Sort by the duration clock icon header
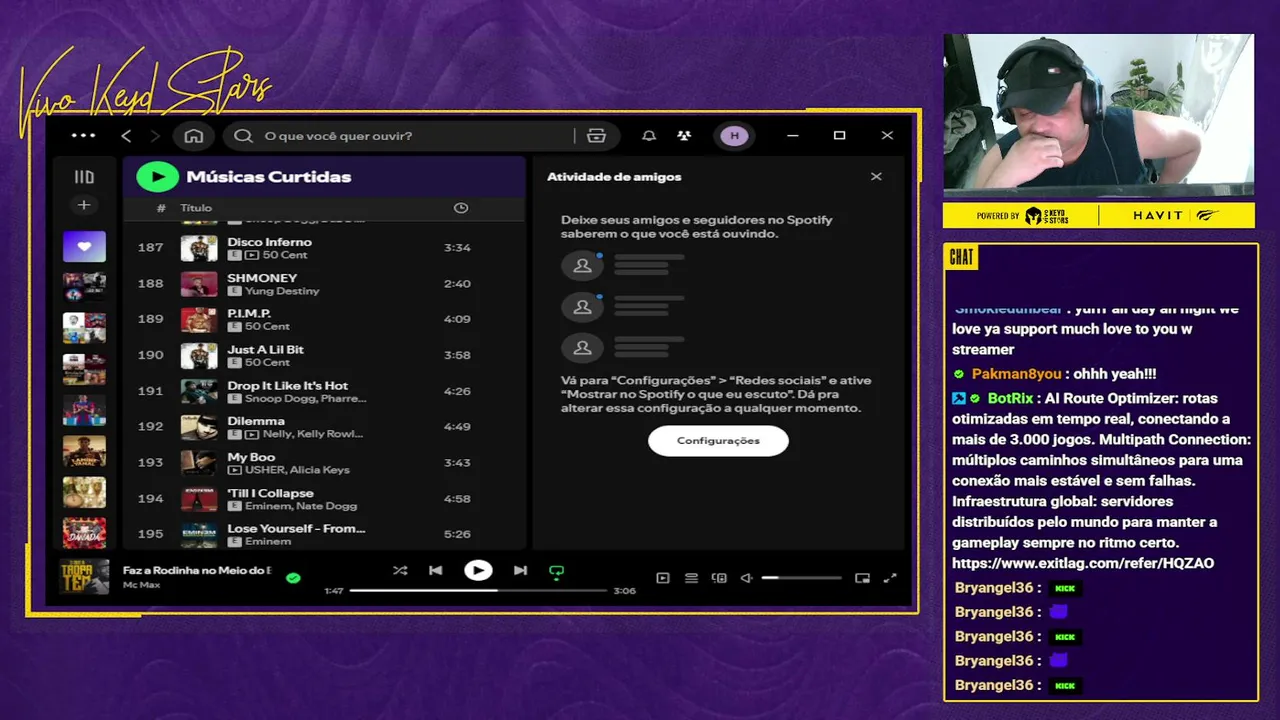The width and height of the screenshot is (1280, 720). point(461,208)
